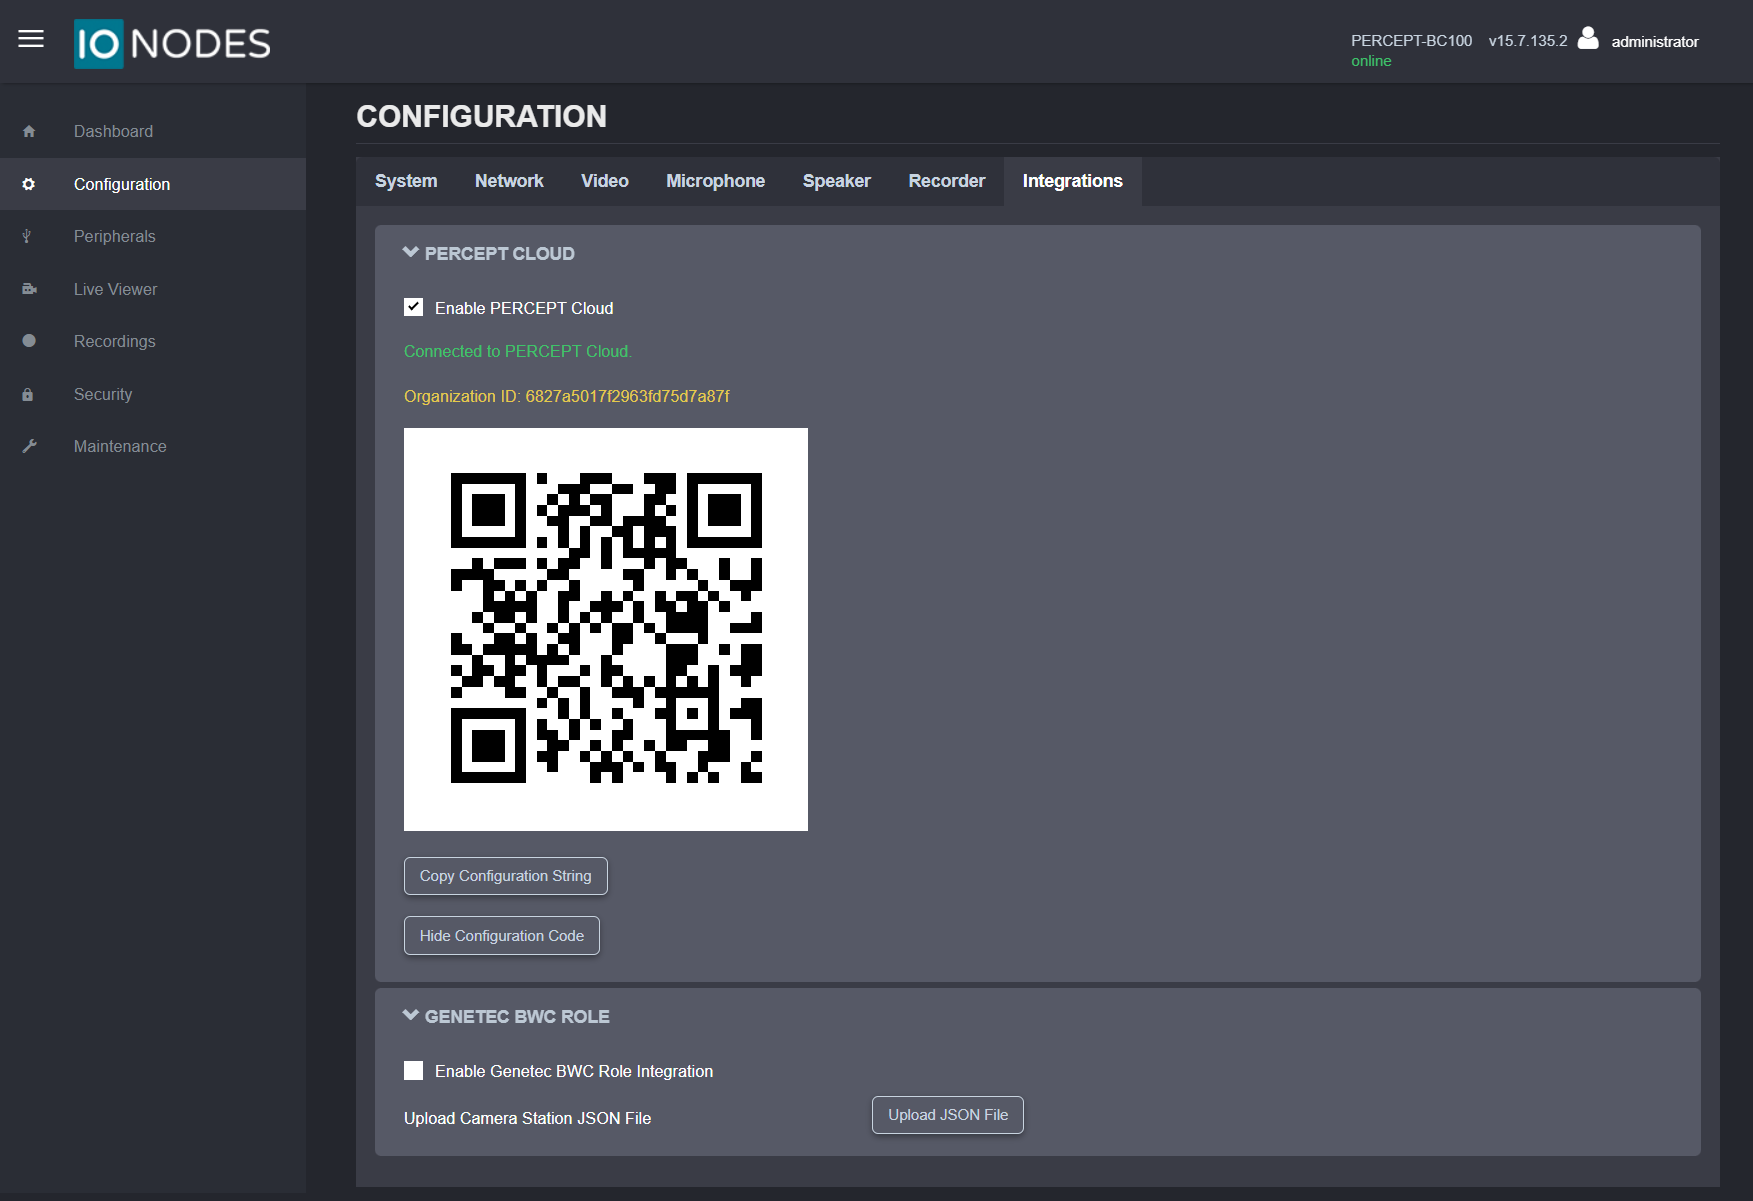This screenshot has width=1753, height=1201.
Task: Click the Configuration gear icon
Action: coord(29,184)
